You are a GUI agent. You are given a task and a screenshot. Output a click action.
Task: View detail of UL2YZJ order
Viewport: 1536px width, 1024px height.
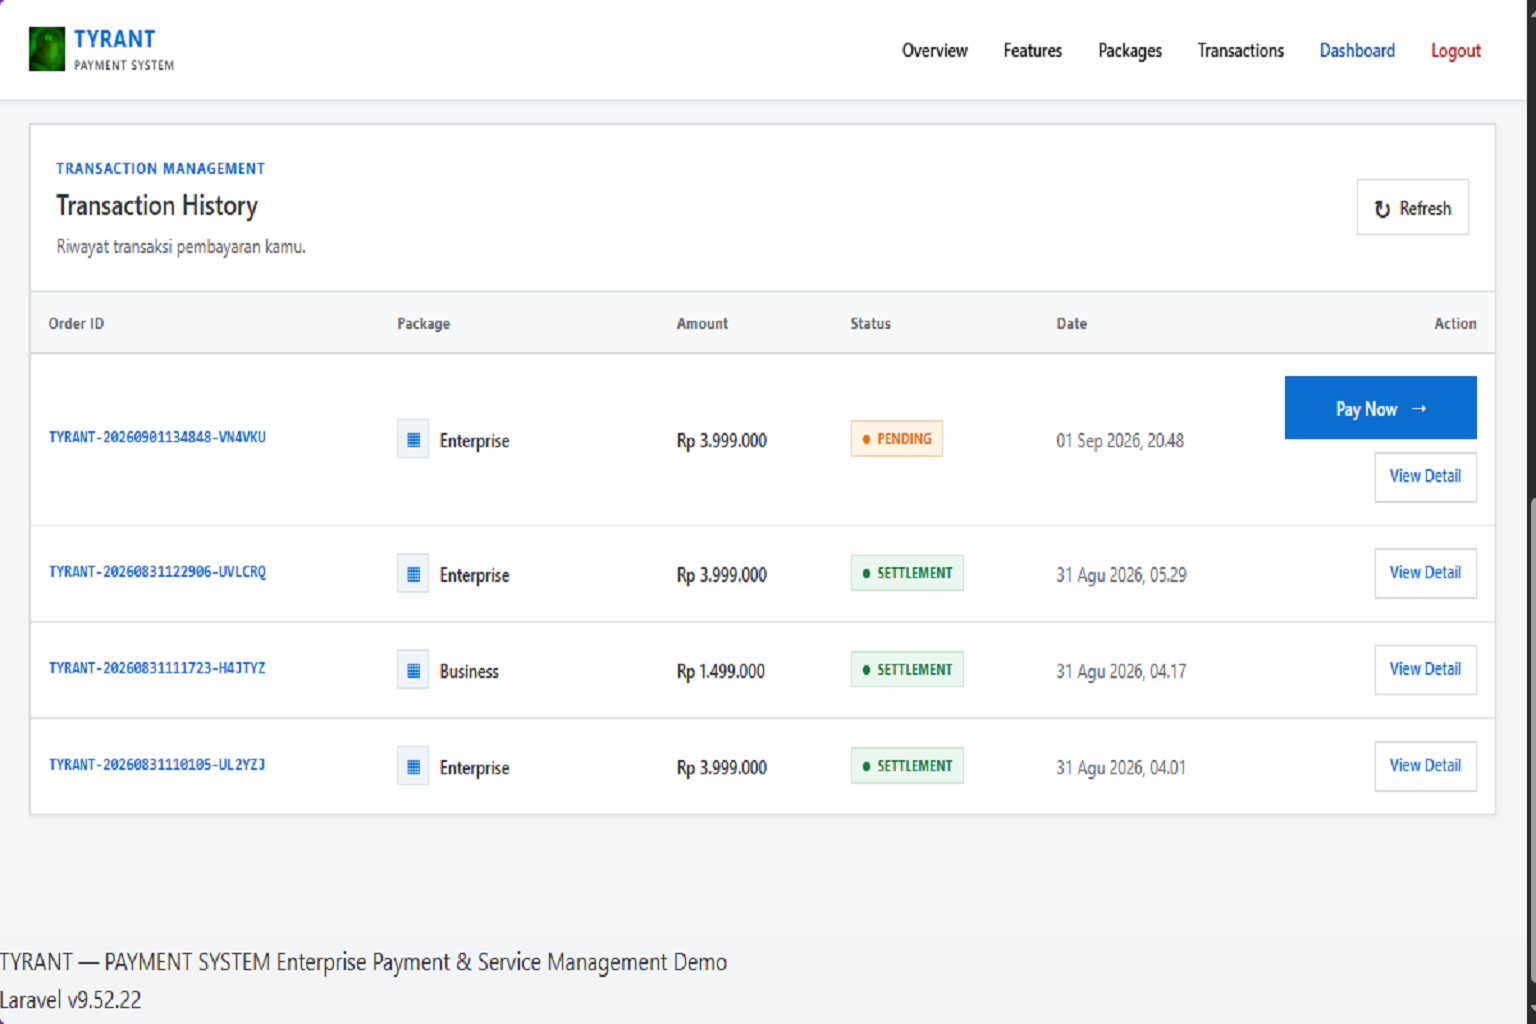1425,766
